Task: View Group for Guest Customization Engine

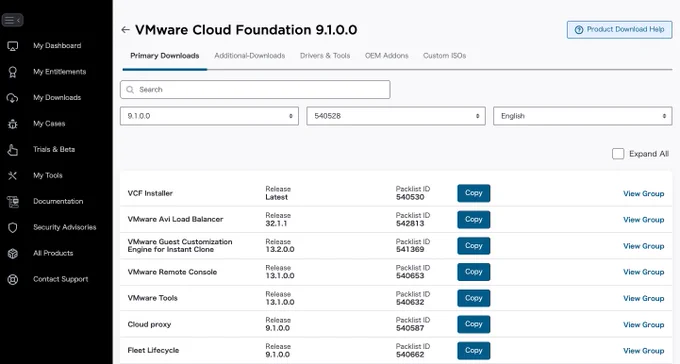Action: pyautogui.click(x=644, y=246)
